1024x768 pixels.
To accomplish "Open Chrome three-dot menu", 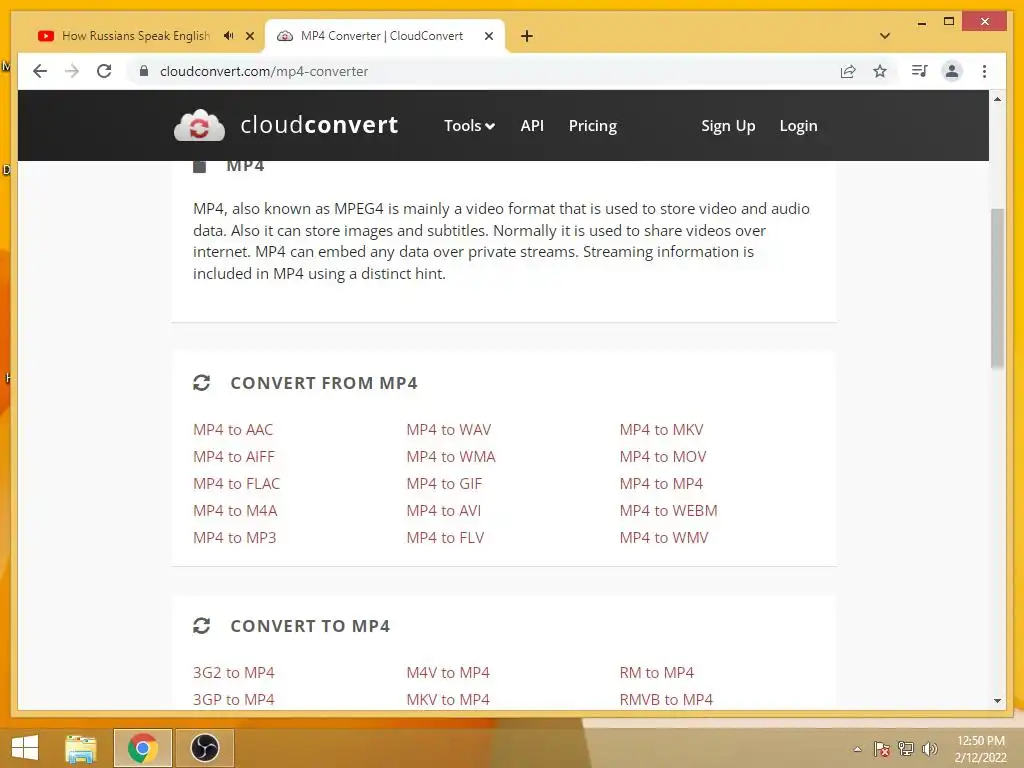I will tap(984, 71).
